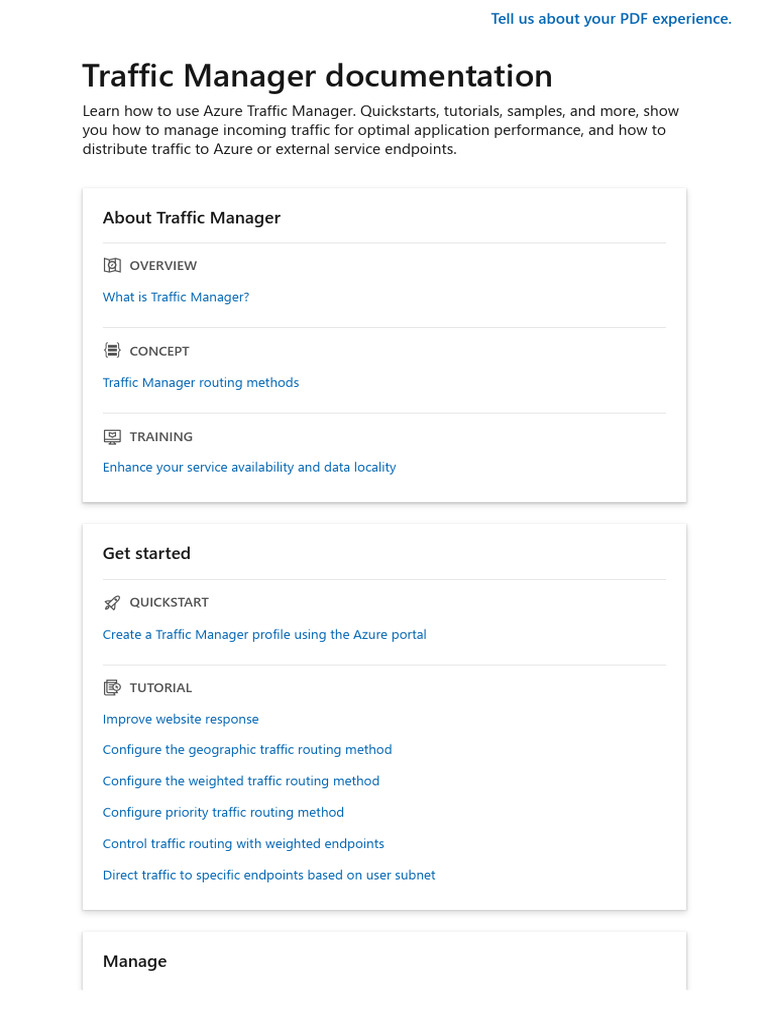Open Configure the geographic traffic routing method
Image resolution: width=768 pixels, height=1024 pixels.
pos(247,750)
